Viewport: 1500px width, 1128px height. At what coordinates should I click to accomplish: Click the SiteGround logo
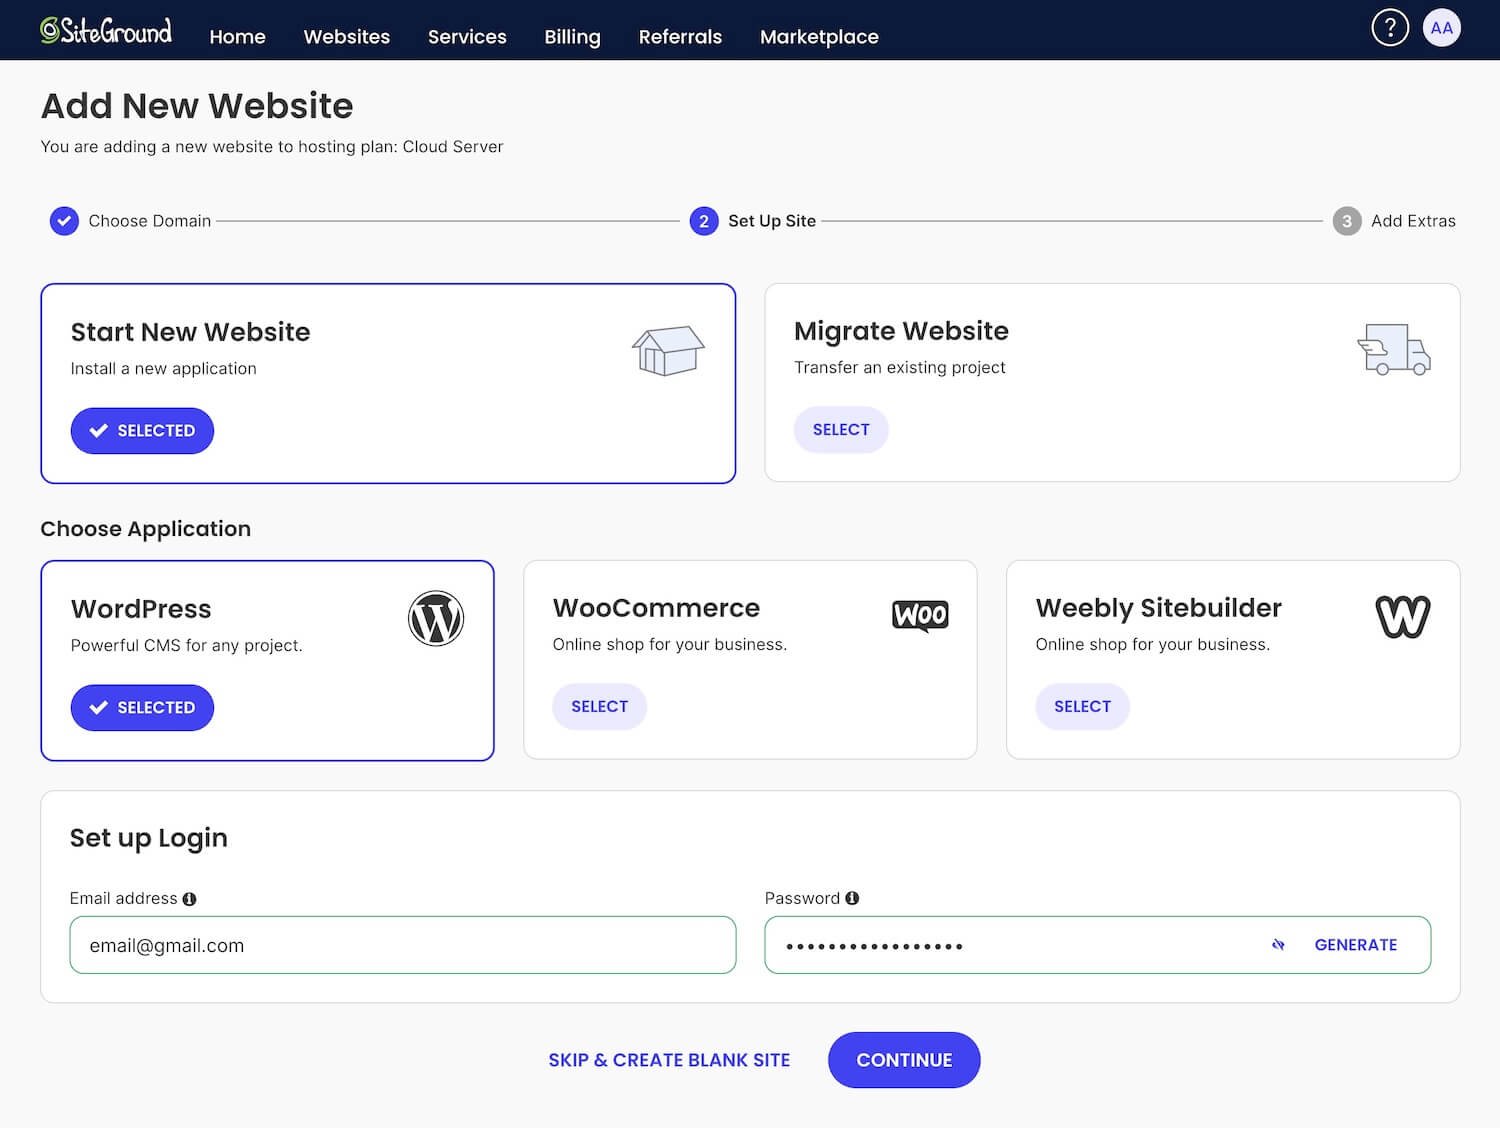[106, 31]
